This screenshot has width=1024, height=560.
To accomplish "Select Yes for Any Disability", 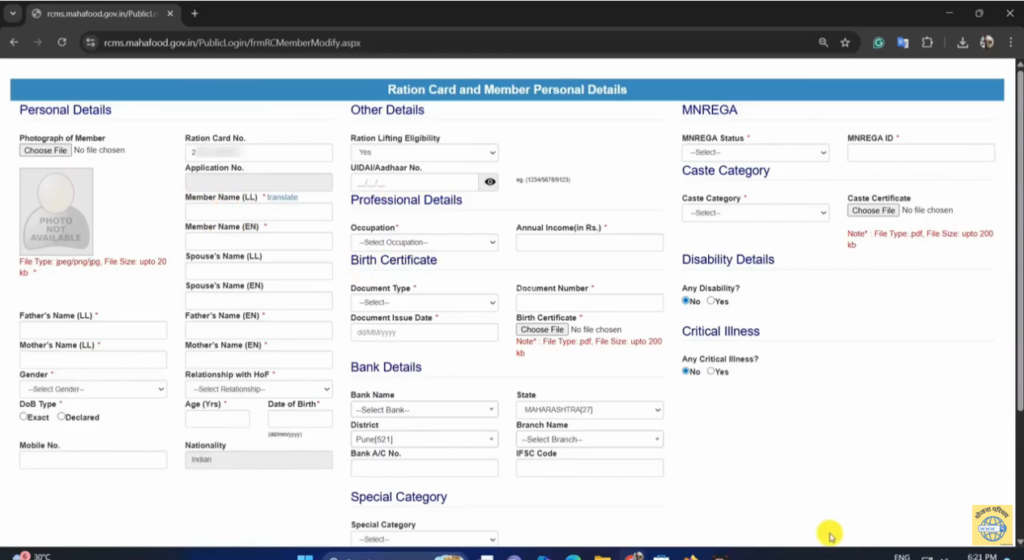I will [x=711, y=300].
